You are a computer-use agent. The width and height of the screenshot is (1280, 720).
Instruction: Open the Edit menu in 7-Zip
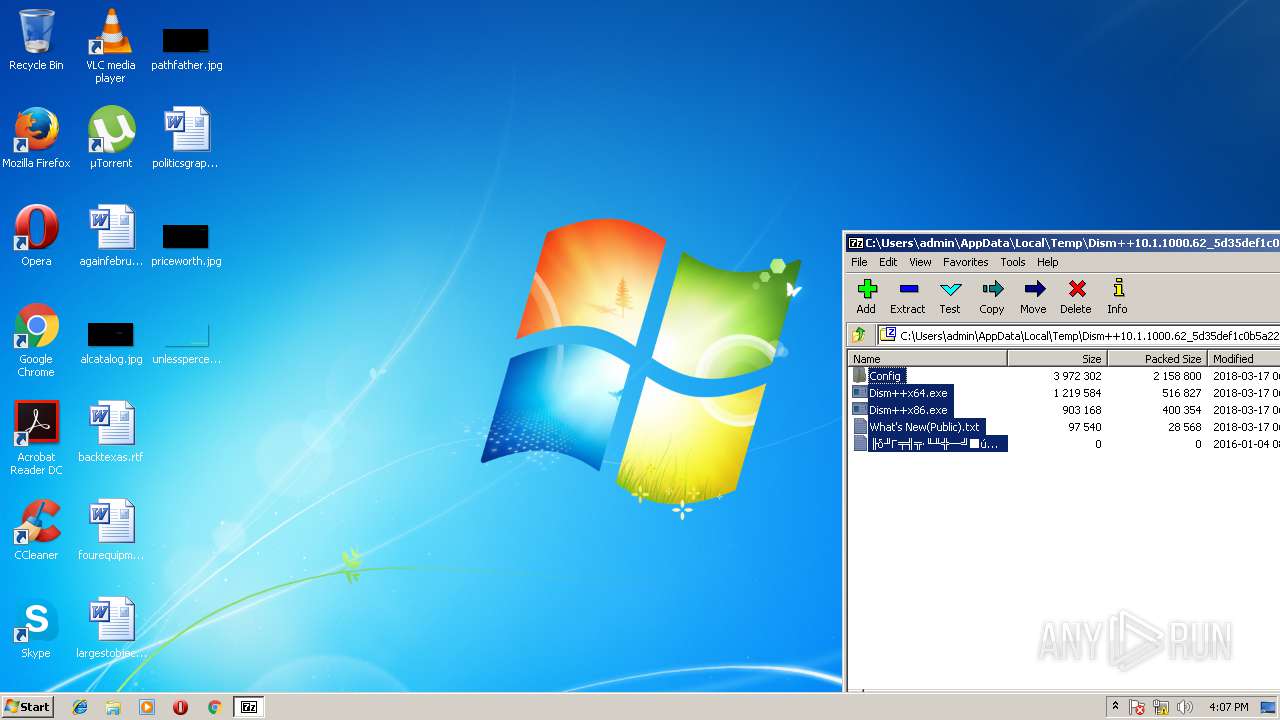click(x=888, y=262)
